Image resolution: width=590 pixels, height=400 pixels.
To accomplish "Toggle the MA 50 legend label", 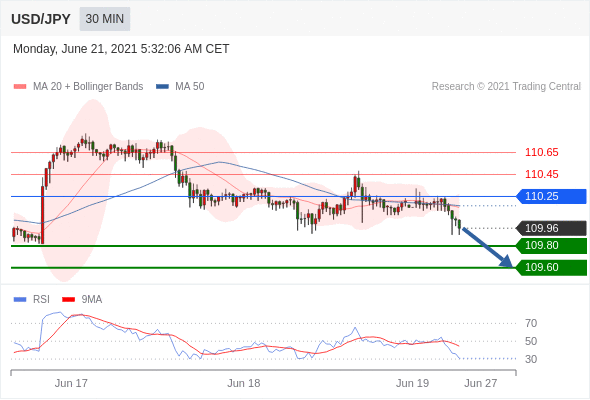I will [190, 87].
